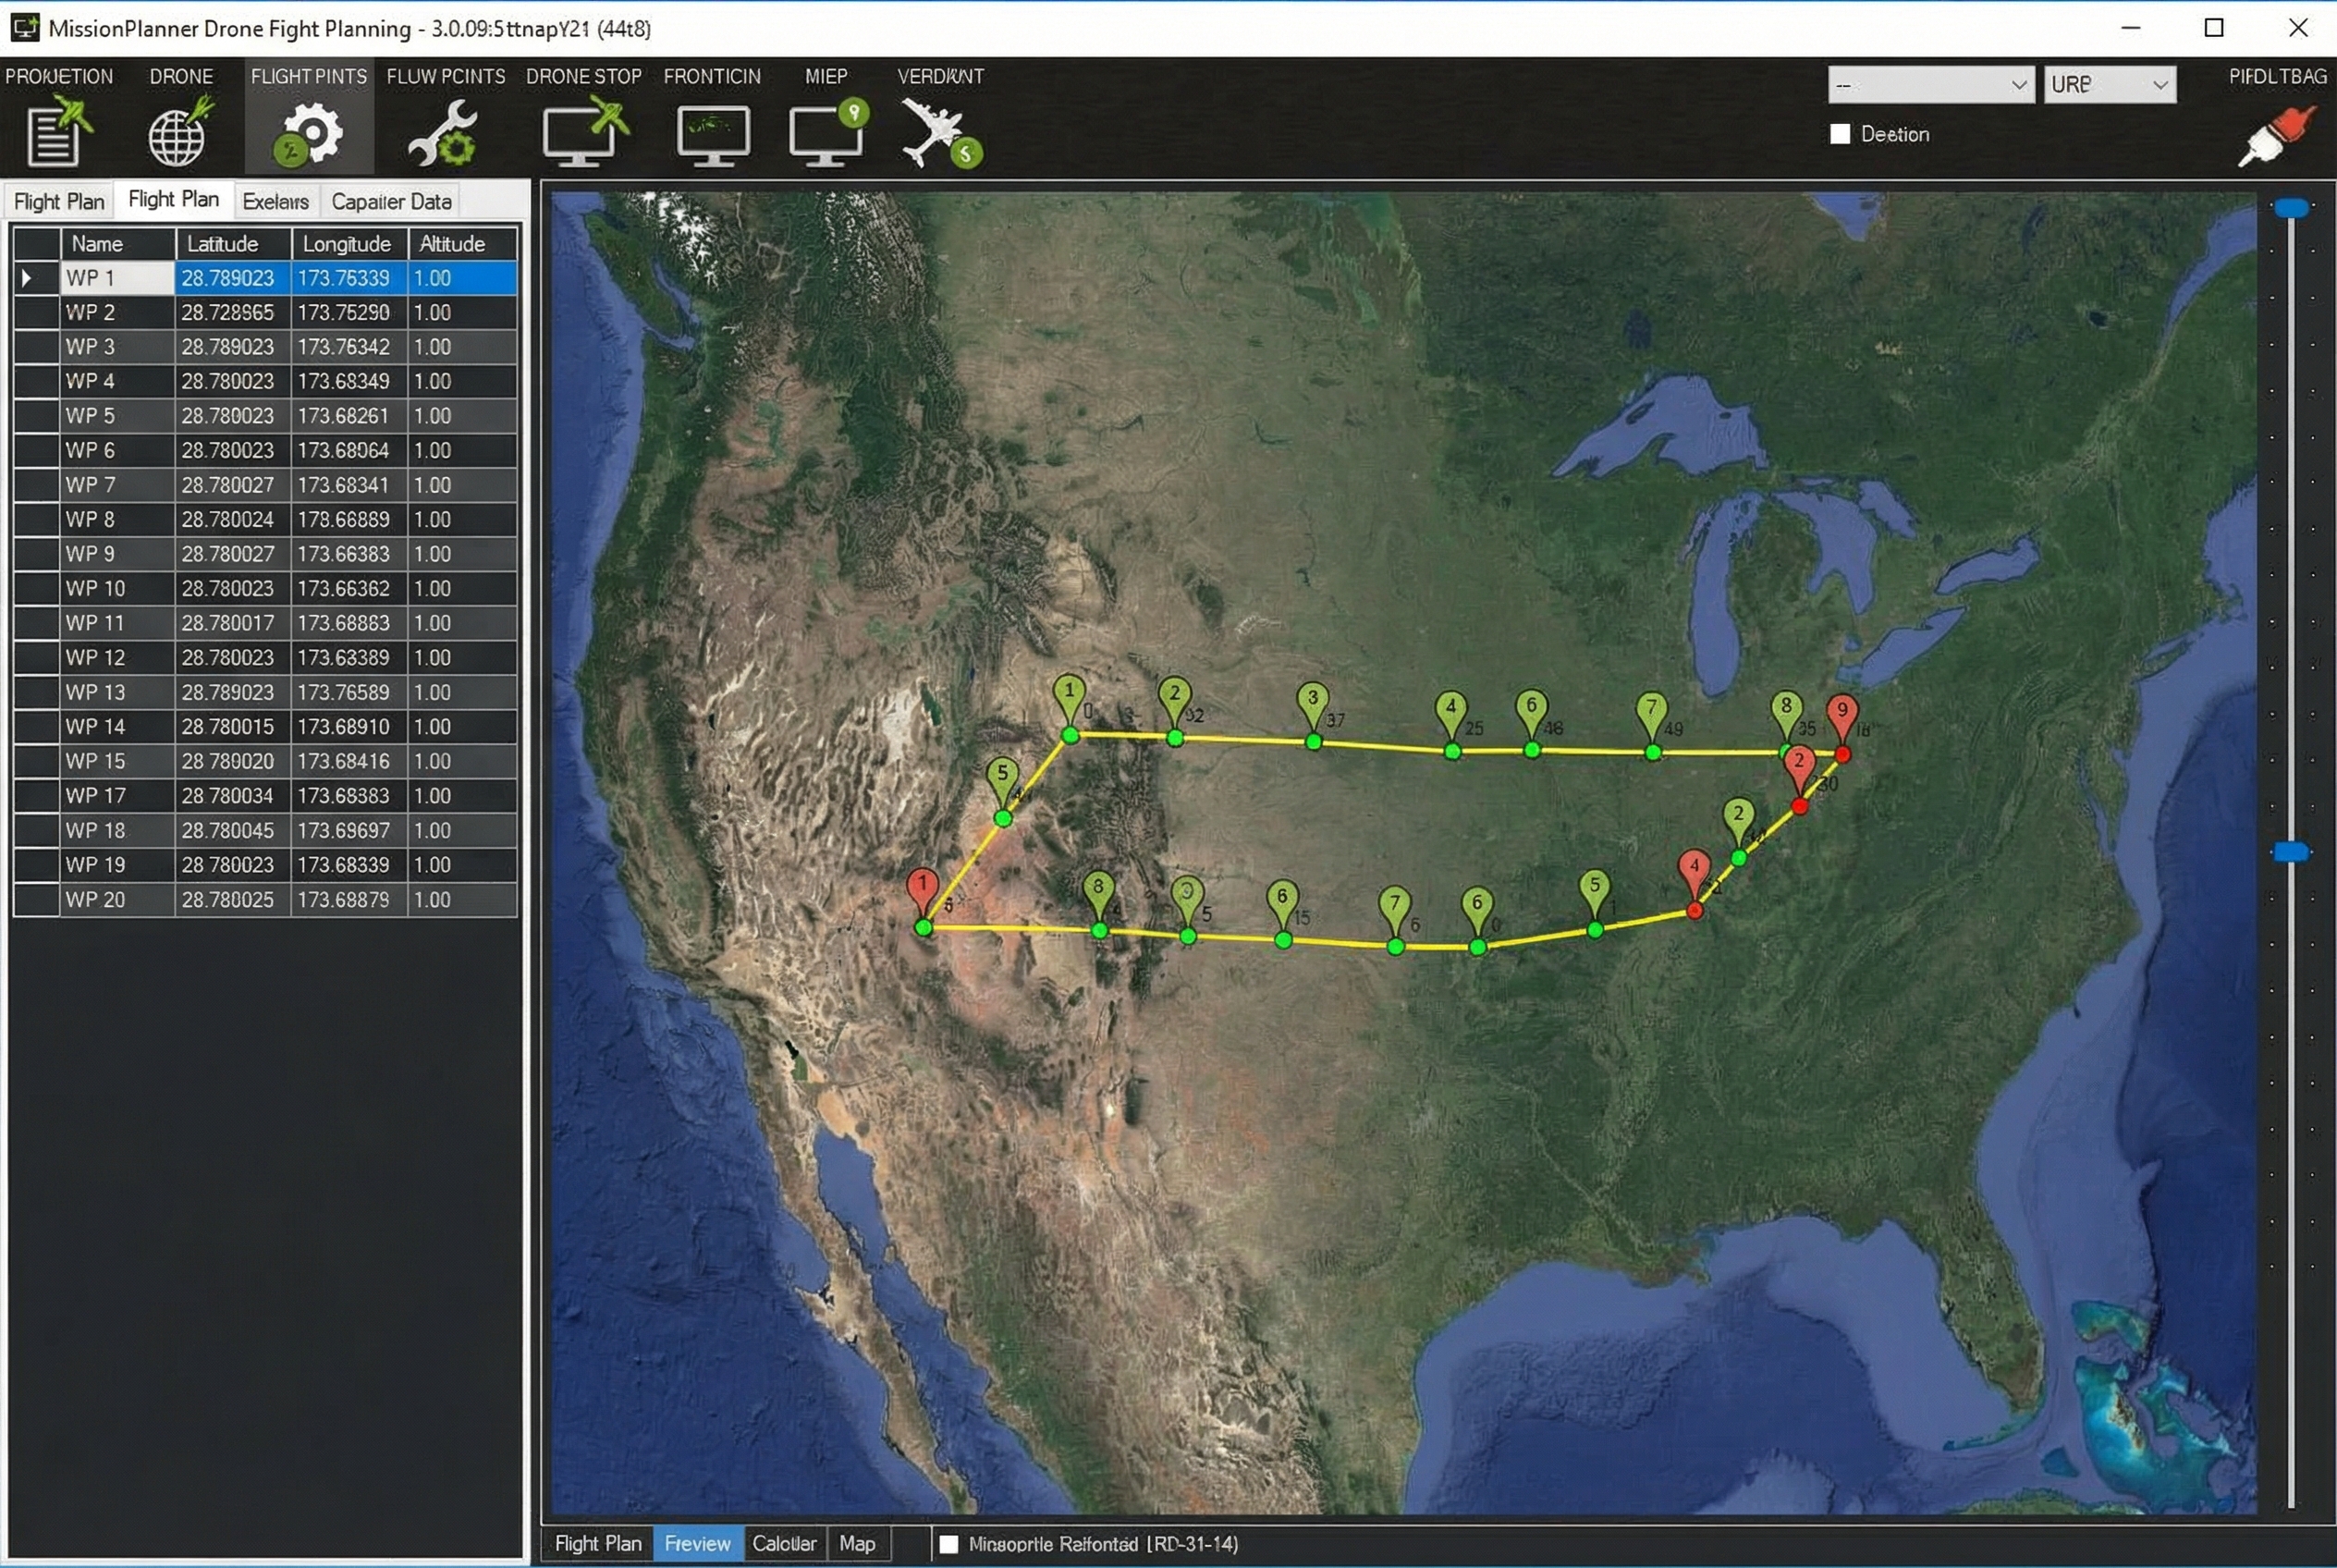This screenshot has width=2337, height=1568.
Task: Expand the URP dropdown
Action: click(2108, 85)
